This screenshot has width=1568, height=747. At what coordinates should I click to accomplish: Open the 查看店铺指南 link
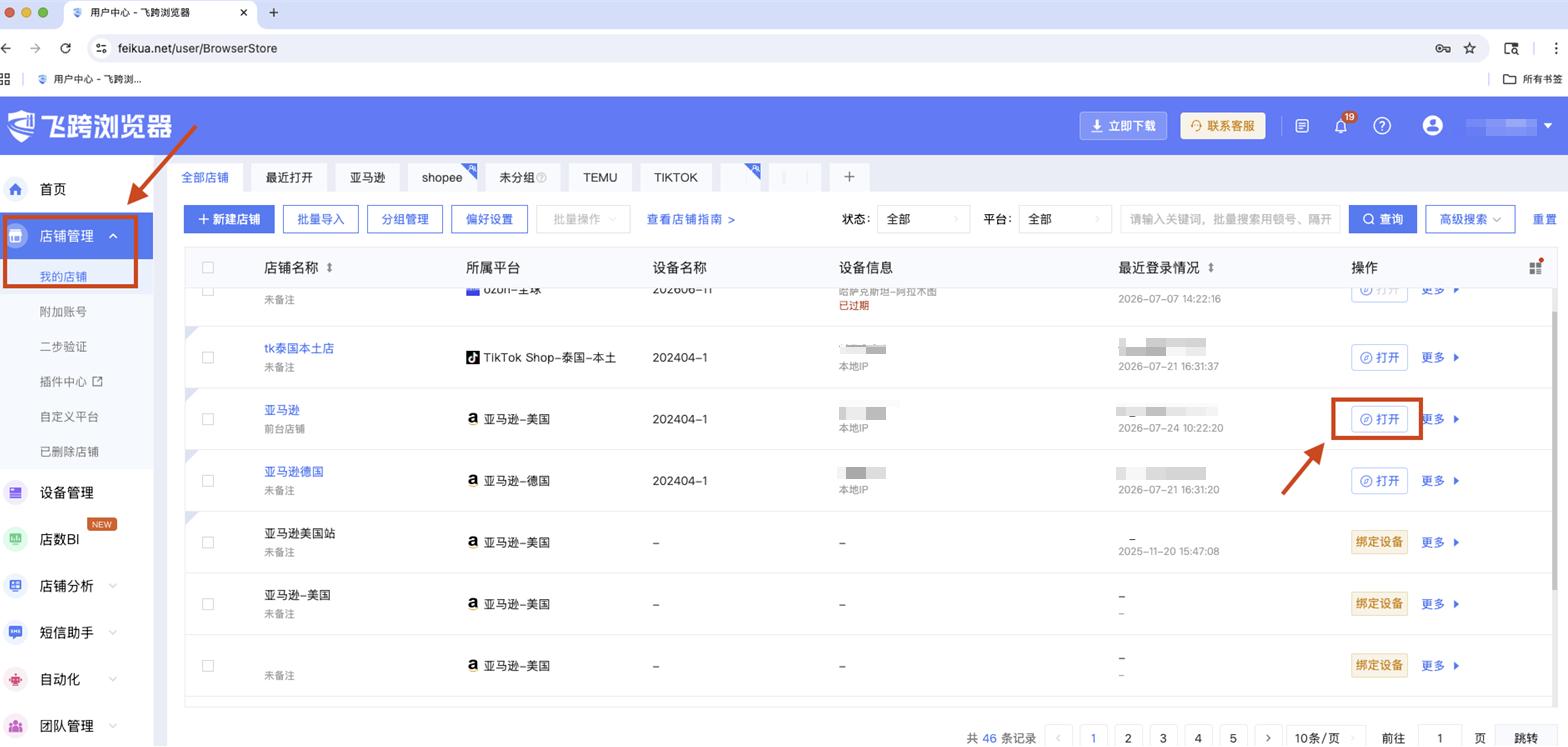tap(691, 219)
